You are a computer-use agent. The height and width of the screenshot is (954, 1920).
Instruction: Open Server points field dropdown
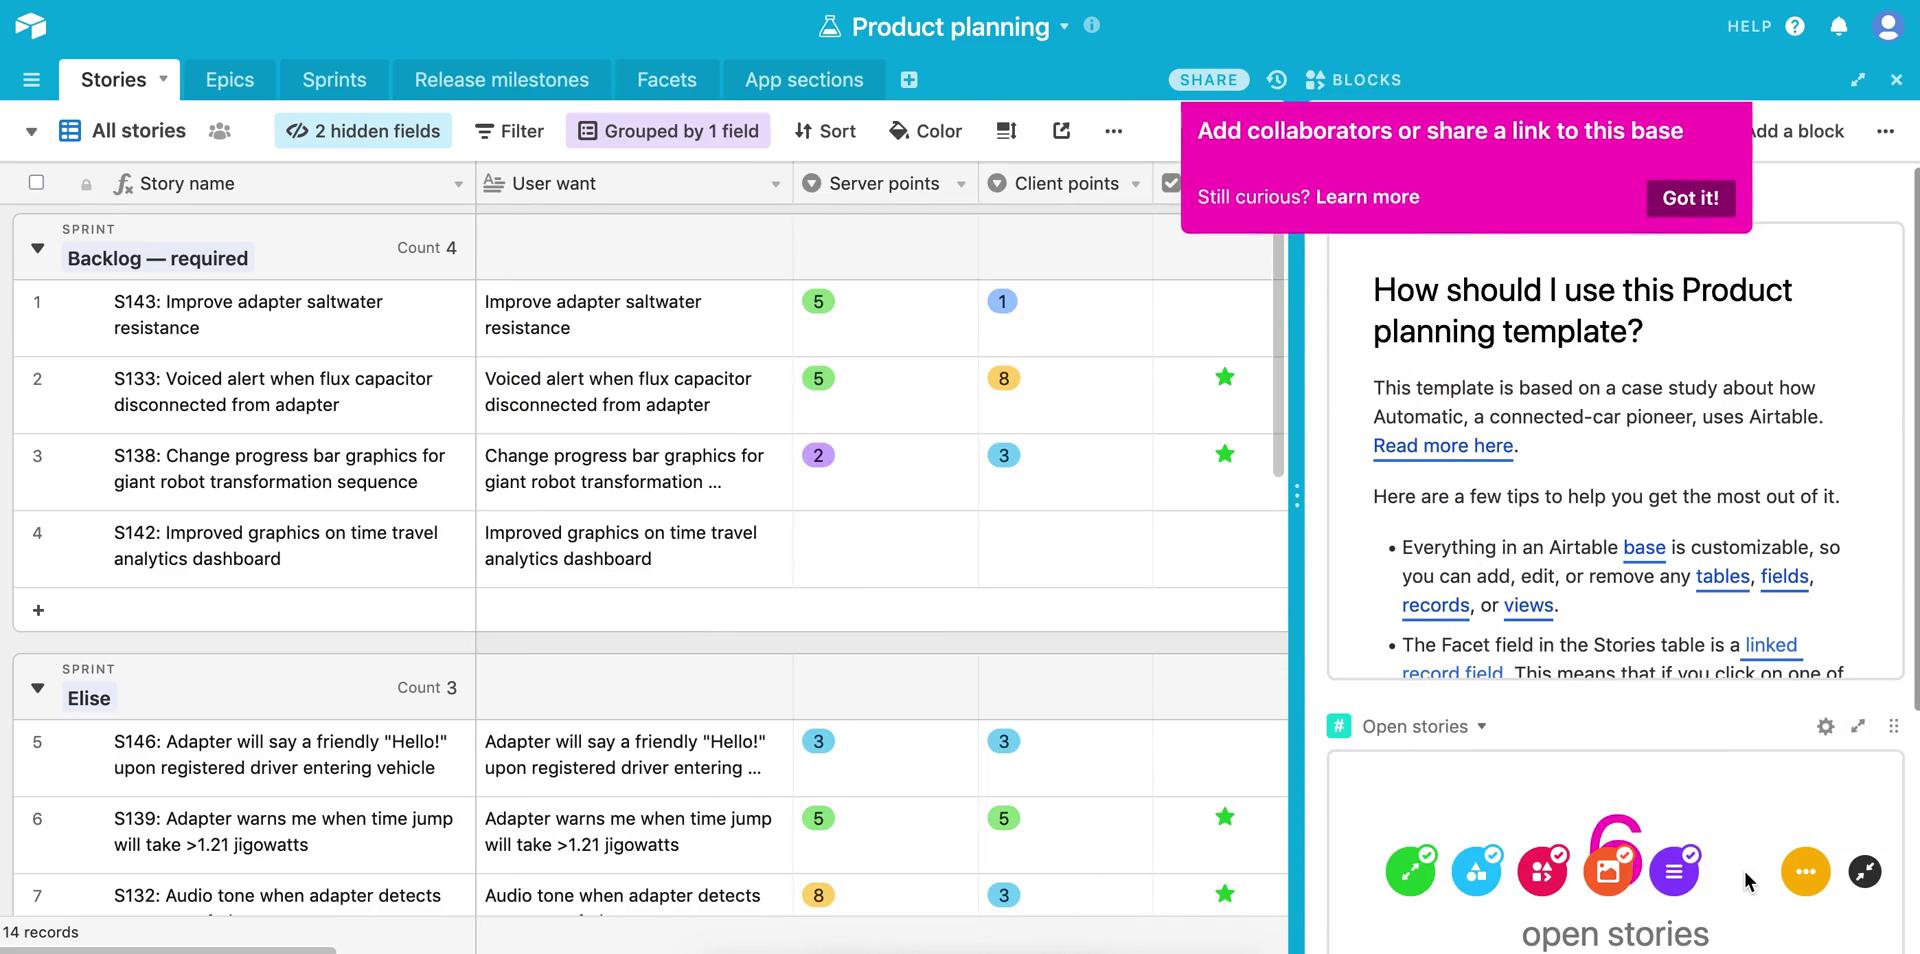coord(961,184)
